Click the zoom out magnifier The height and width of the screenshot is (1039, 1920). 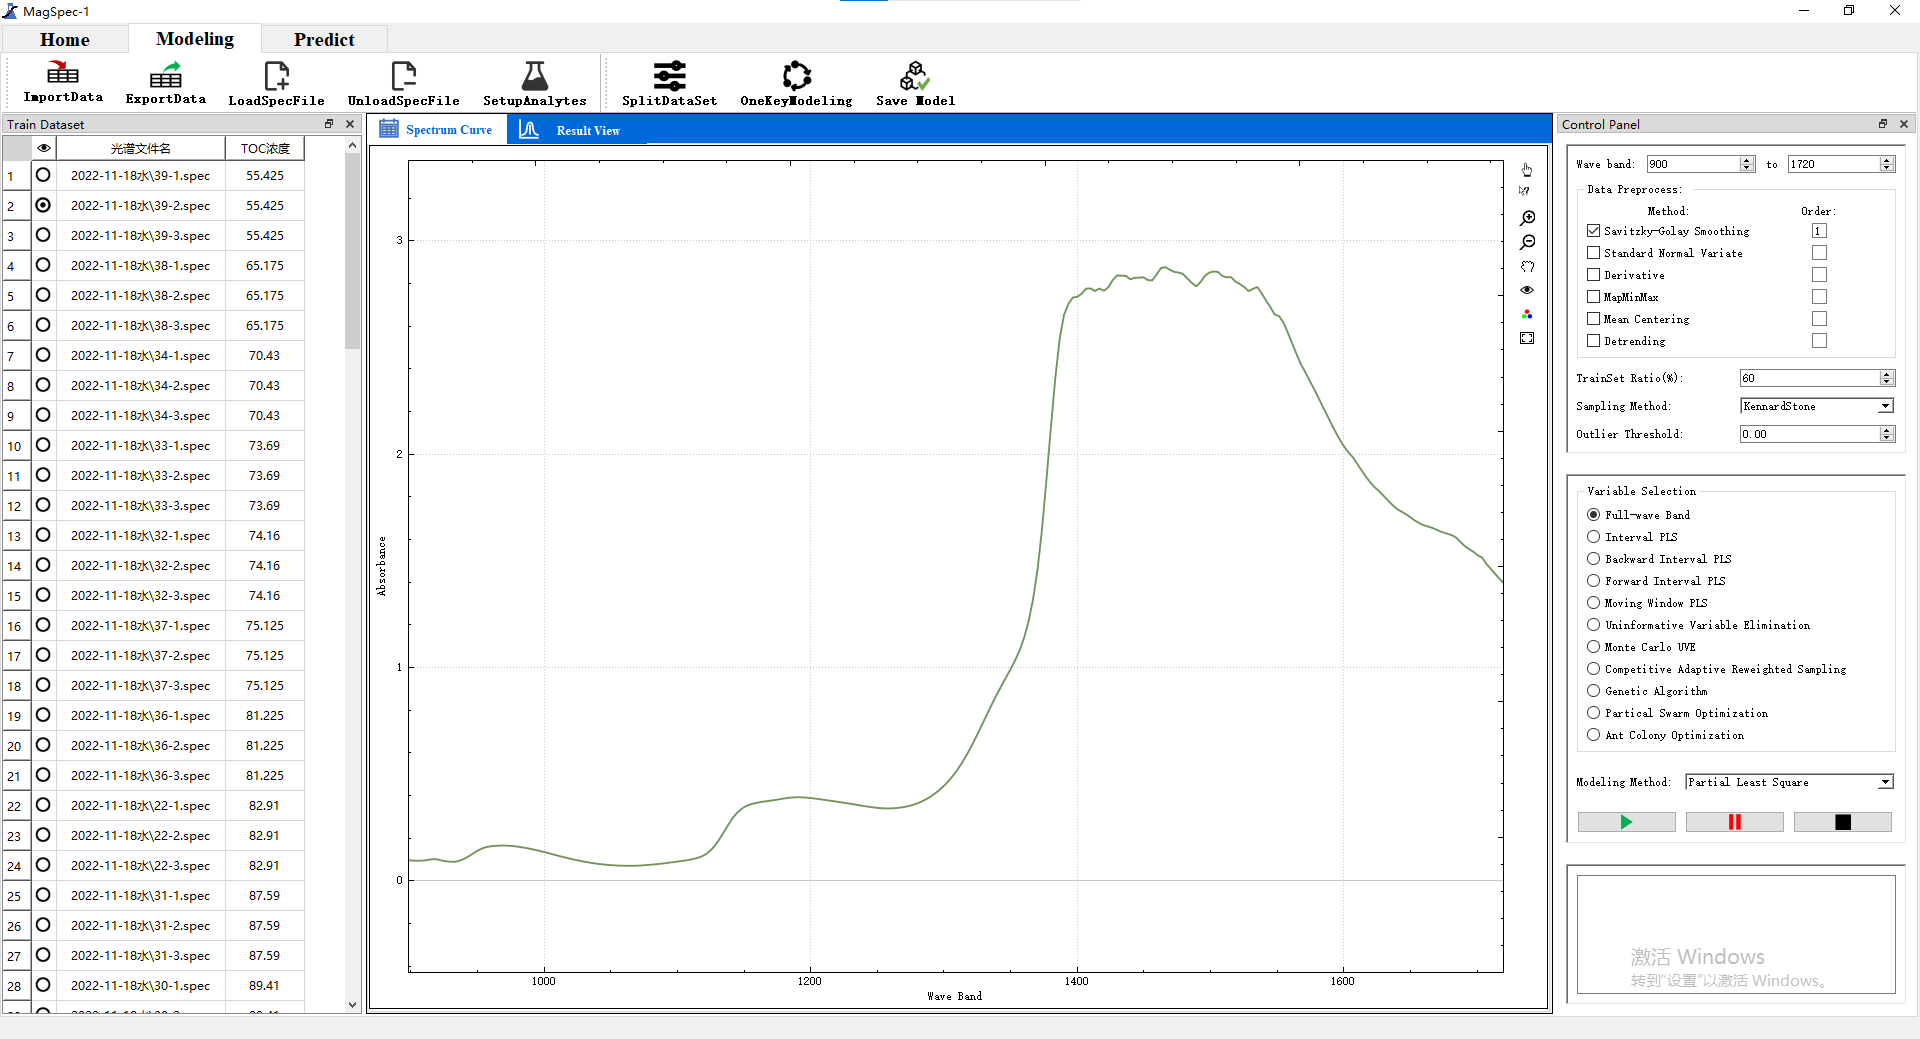[x=1527, y=242]
